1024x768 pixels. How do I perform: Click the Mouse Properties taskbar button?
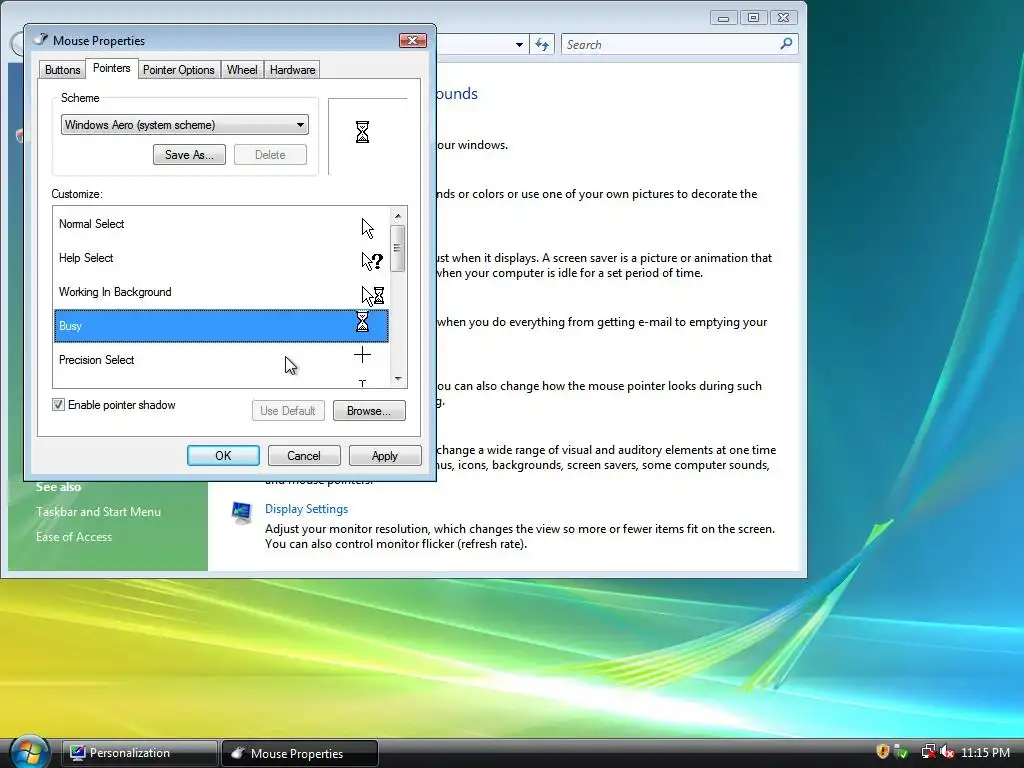tap(300, 753)
